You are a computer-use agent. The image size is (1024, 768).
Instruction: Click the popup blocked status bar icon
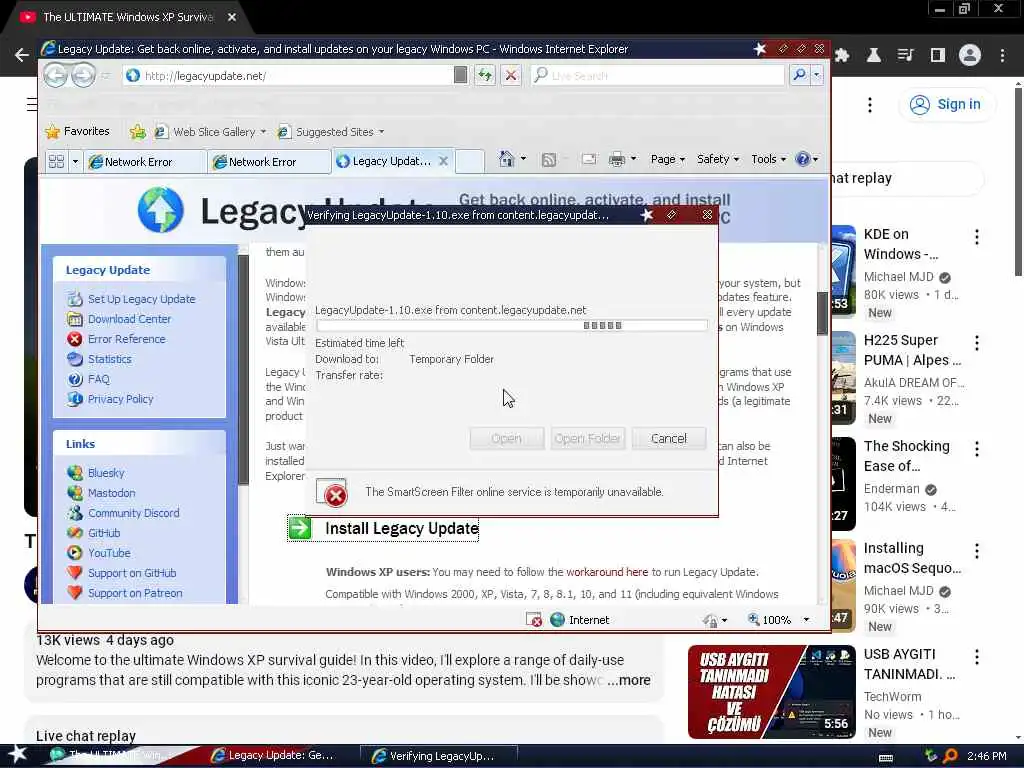pos(534,620)
